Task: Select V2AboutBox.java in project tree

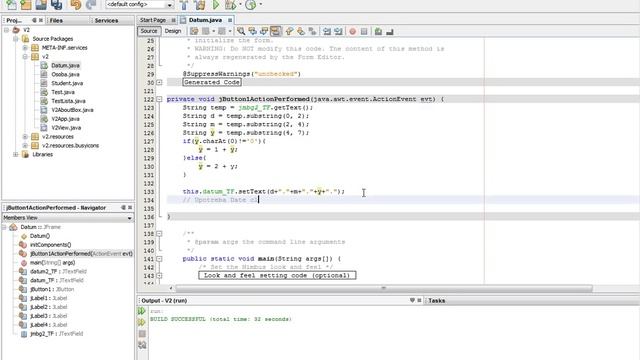Action: [72, 110]
